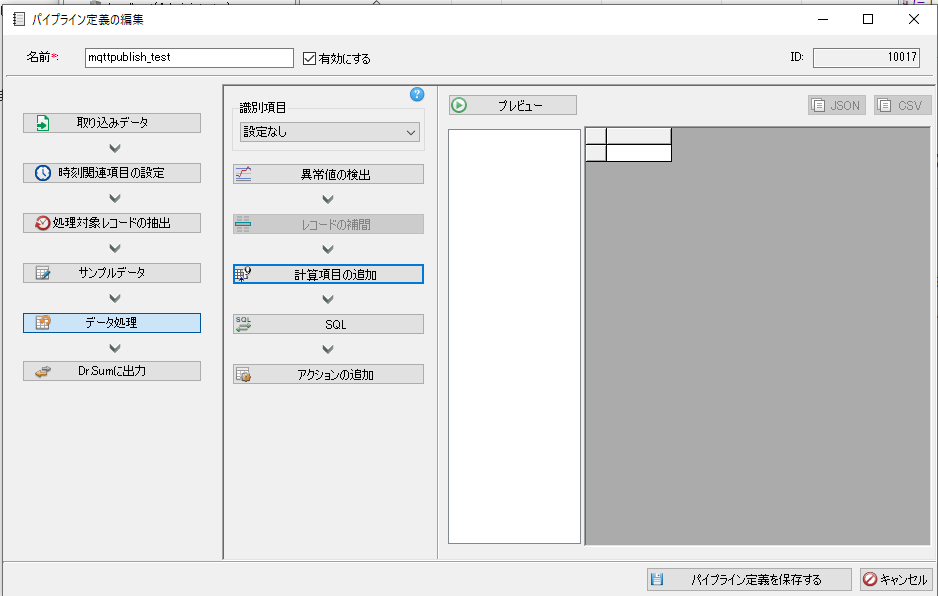Click the CSV copy button

click(903, 105)
